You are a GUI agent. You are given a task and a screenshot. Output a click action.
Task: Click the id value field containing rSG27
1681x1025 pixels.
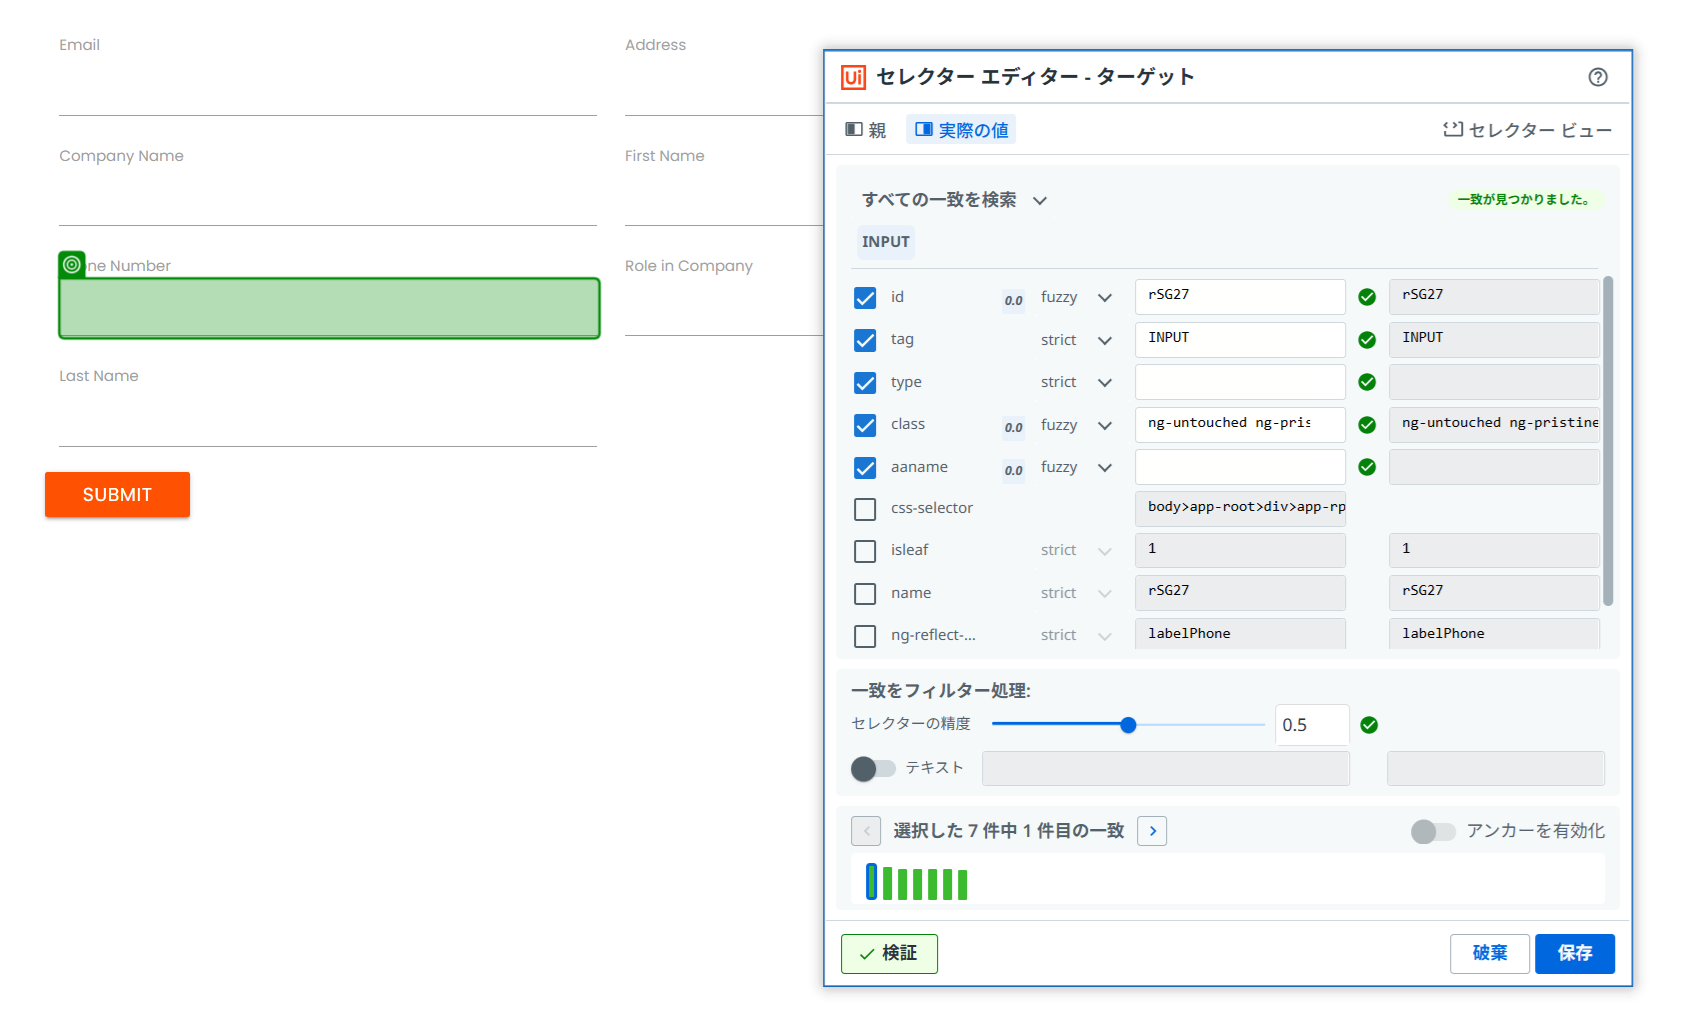(x=1240, y=297)
